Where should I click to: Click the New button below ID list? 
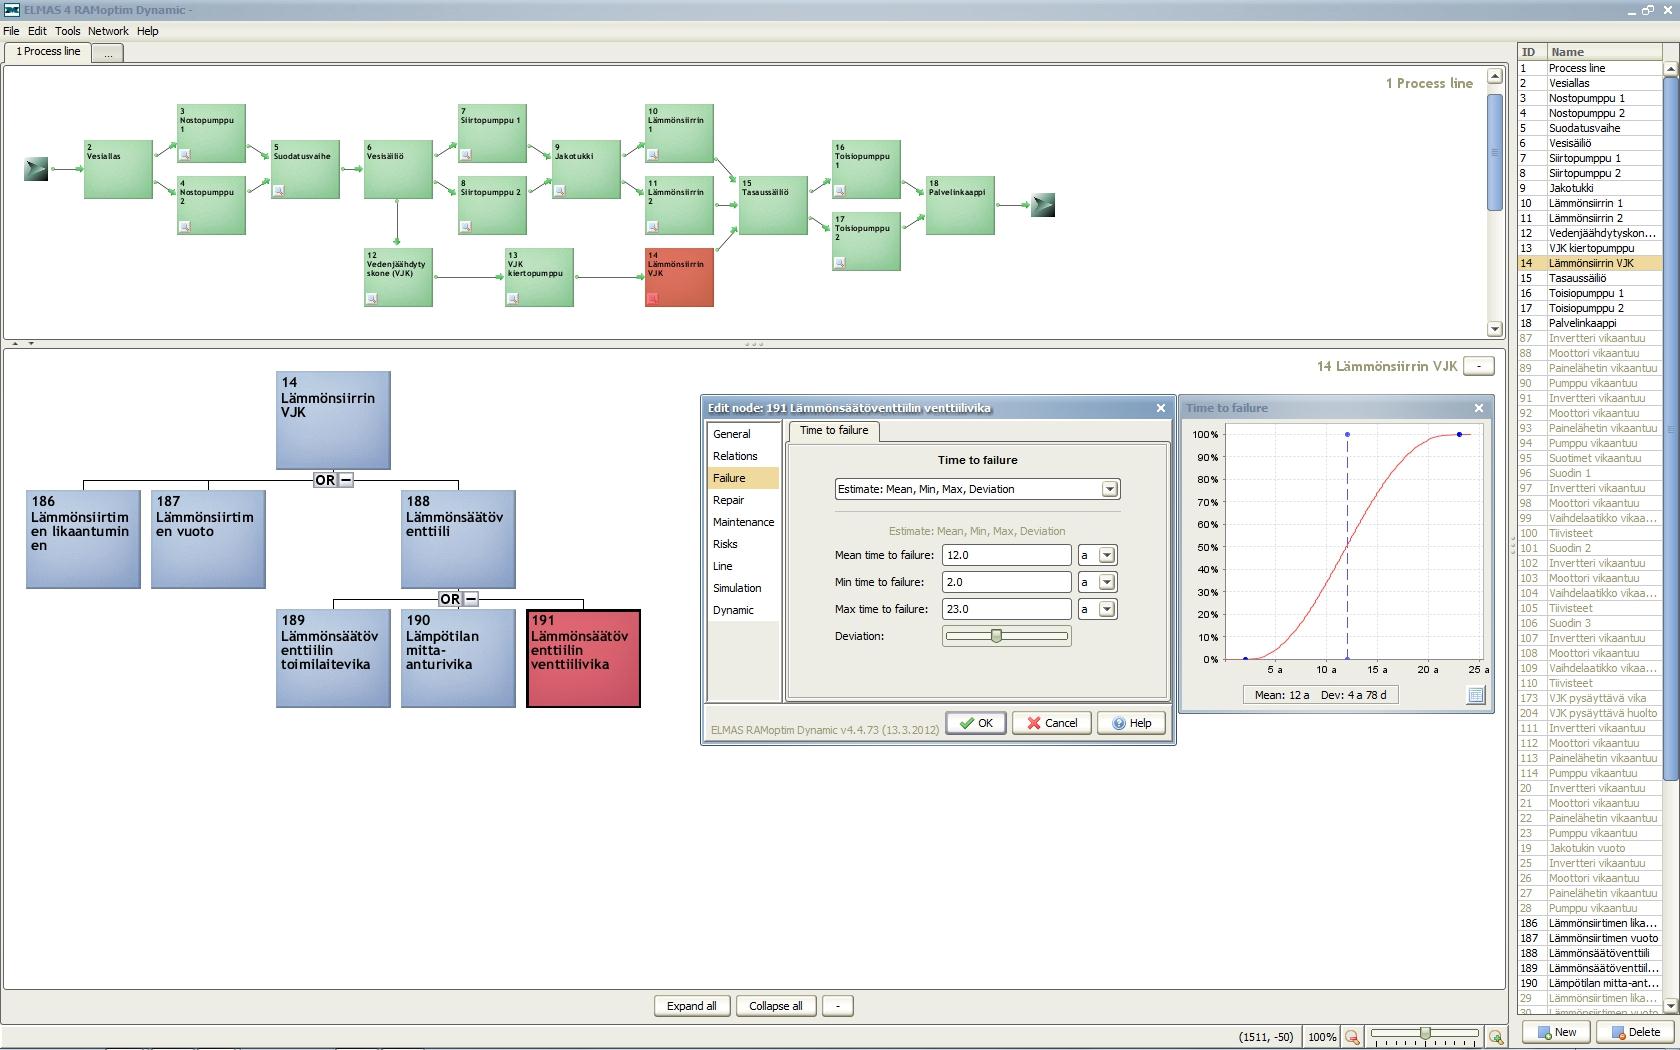1556,1032
